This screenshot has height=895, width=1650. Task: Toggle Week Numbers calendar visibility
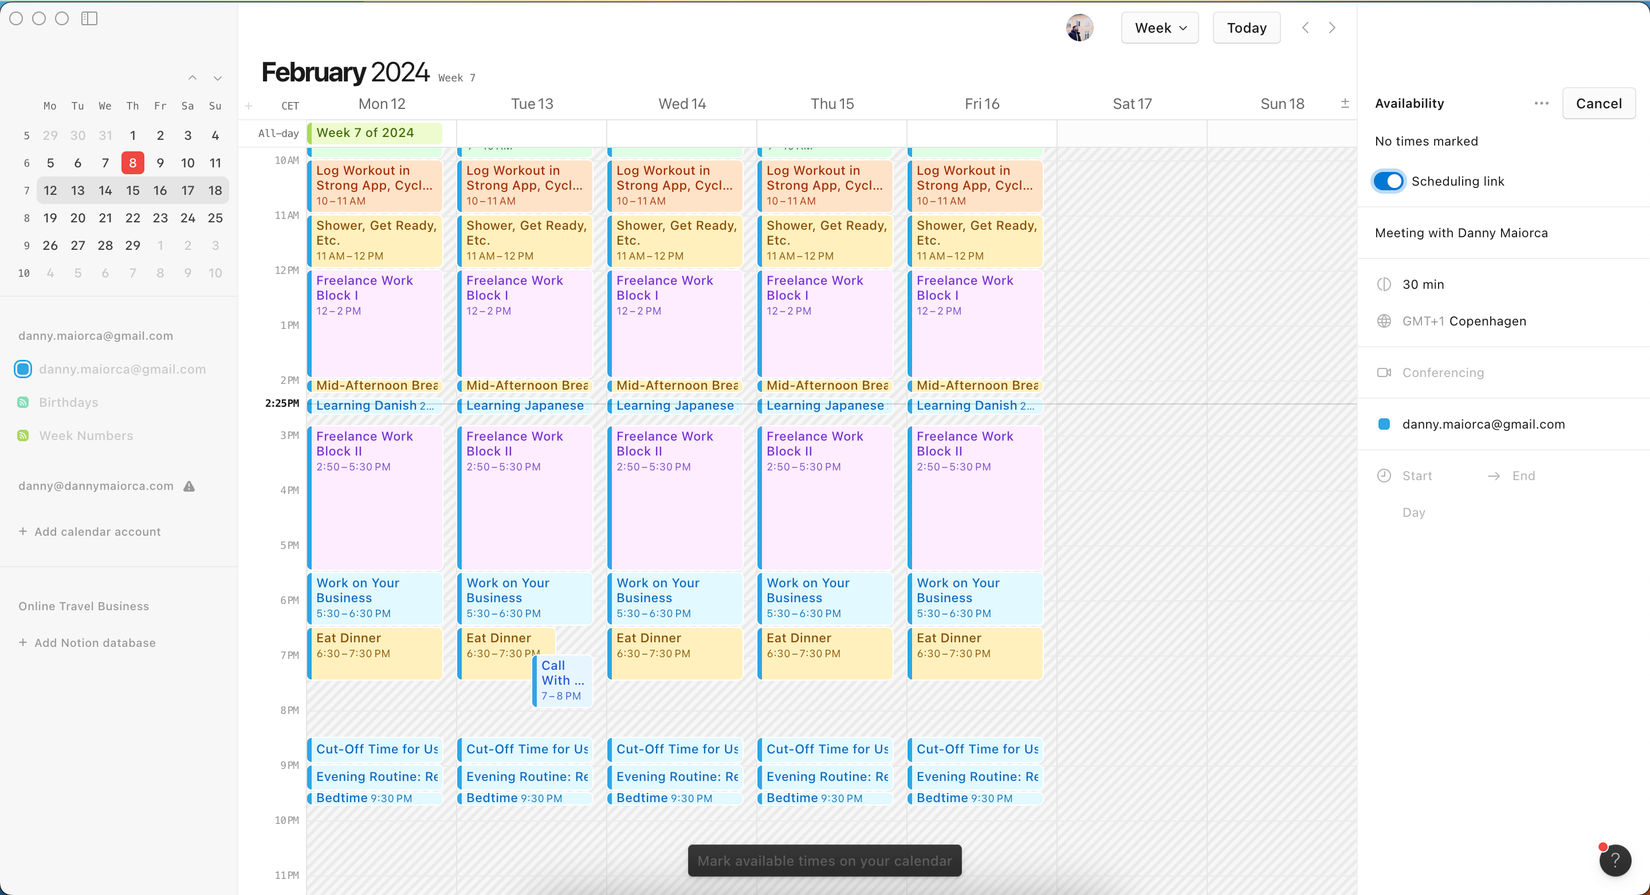tap(23, 436)
